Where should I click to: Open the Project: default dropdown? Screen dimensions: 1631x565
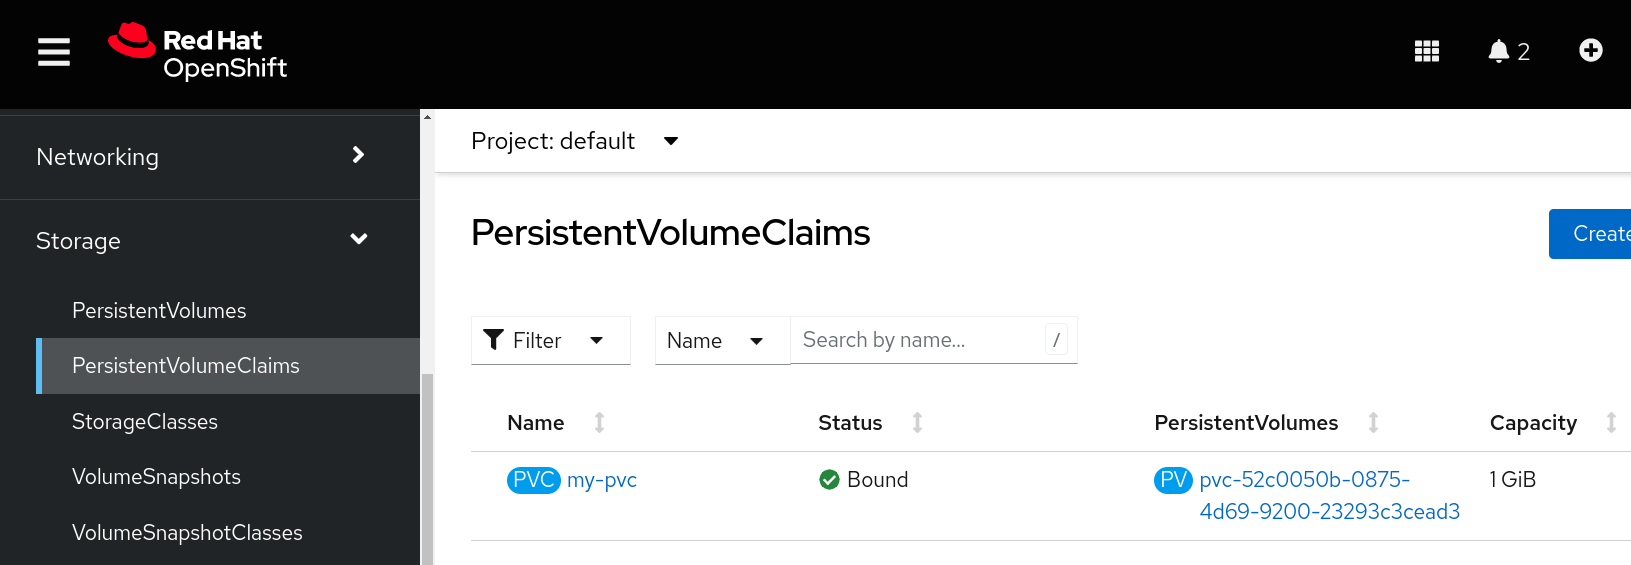click(x=575, y=141)
